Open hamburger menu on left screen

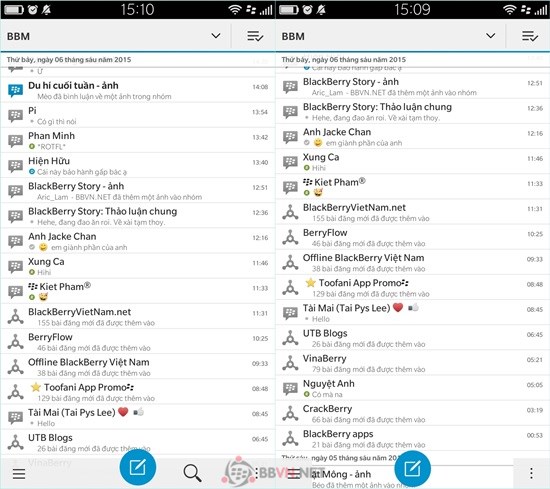pos(19,474)
